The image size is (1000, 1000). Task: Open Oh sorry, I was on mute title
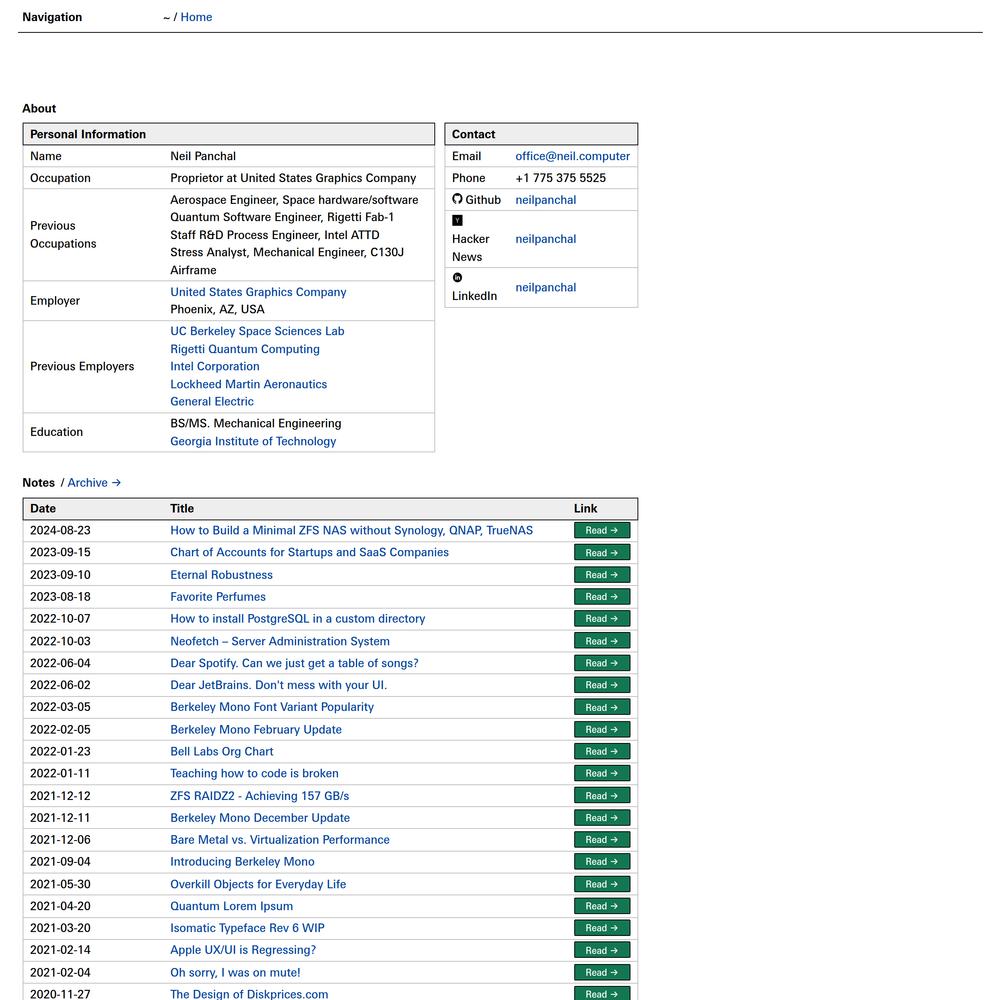point(235,973)
